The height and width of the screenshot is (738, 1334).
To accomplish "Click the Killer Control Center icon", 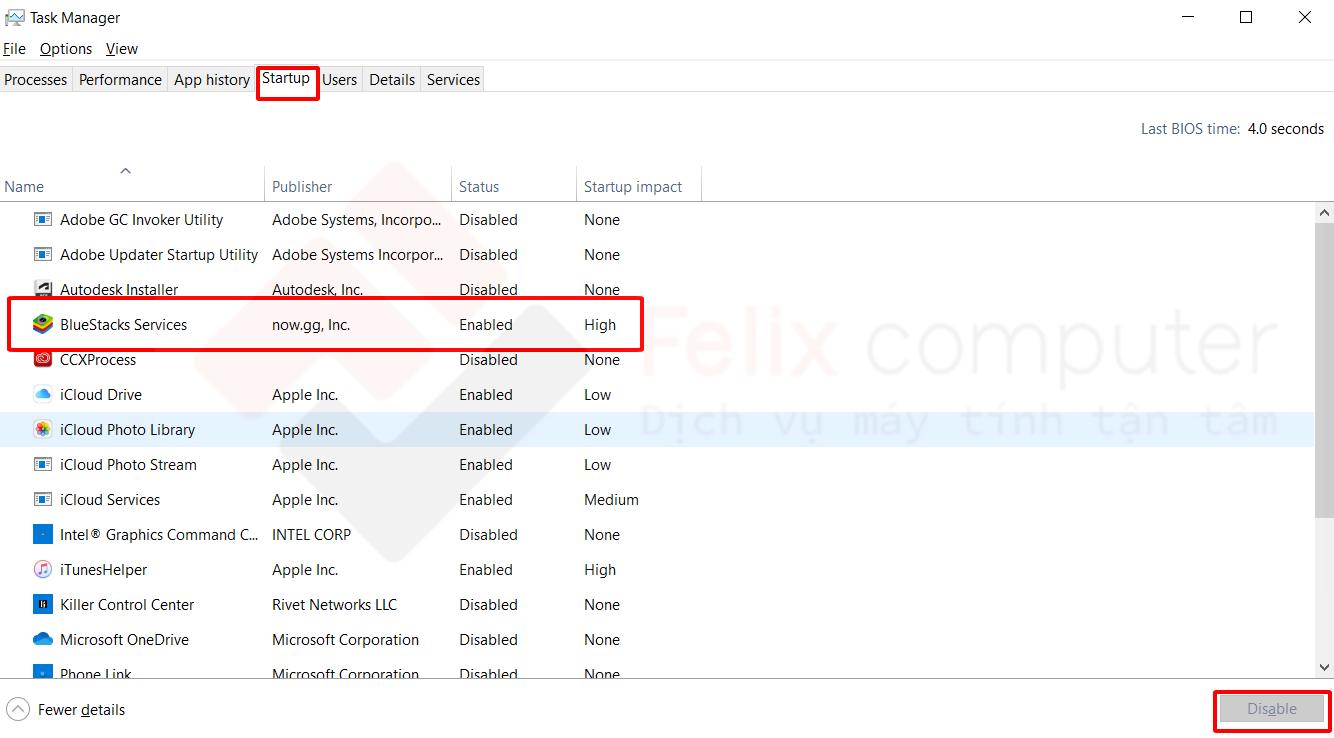I will (x=42, y=605).
